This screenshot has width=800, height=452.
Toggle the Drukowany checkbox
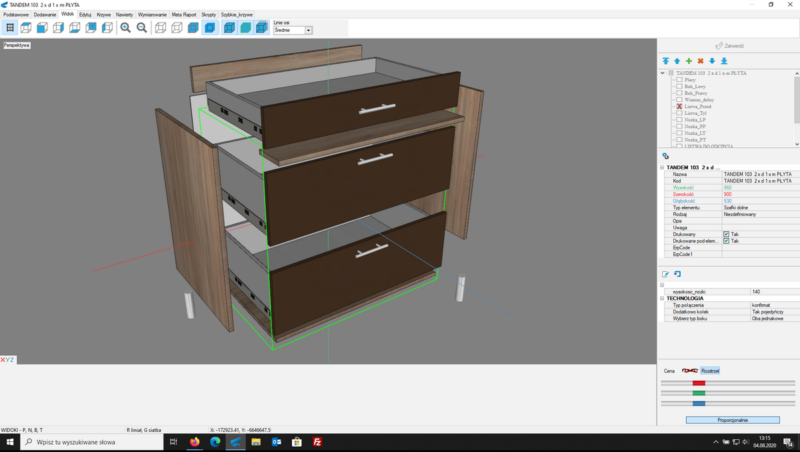(x=726, y=234)
